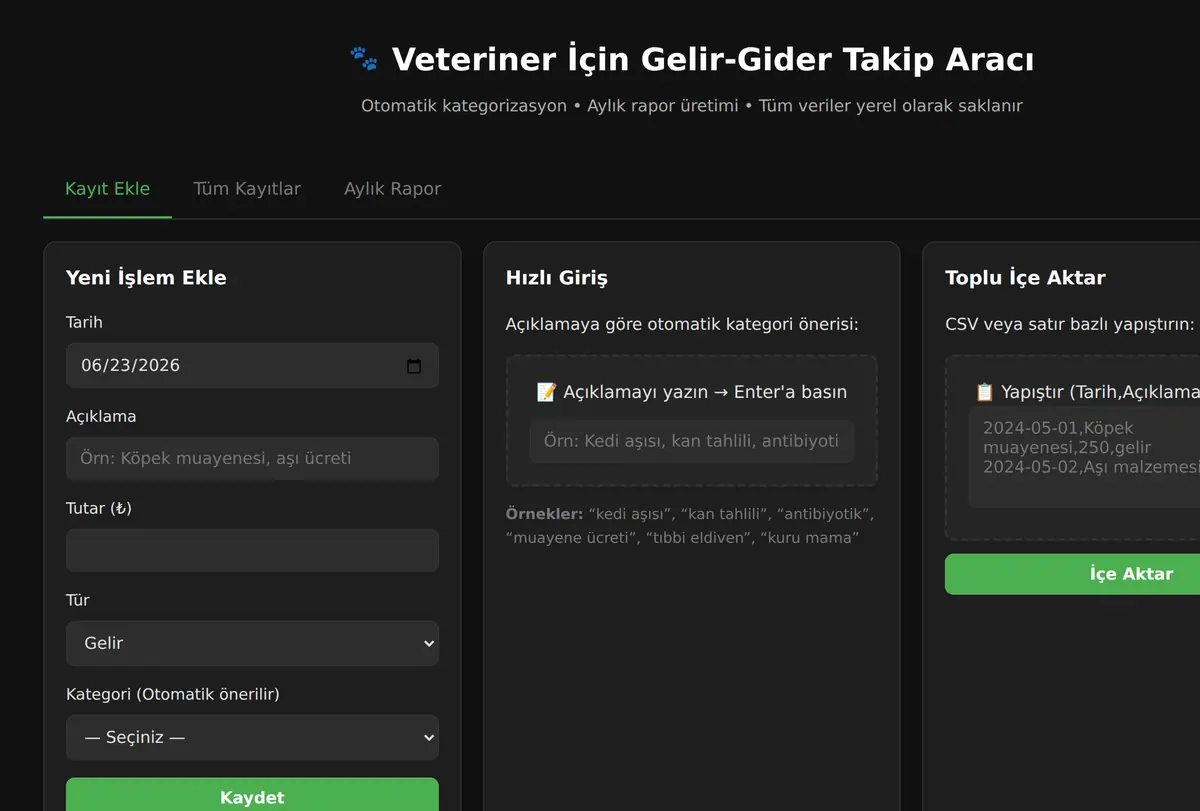
Task: Click the paw icon beside the page title
Action: tap(364, 59)
